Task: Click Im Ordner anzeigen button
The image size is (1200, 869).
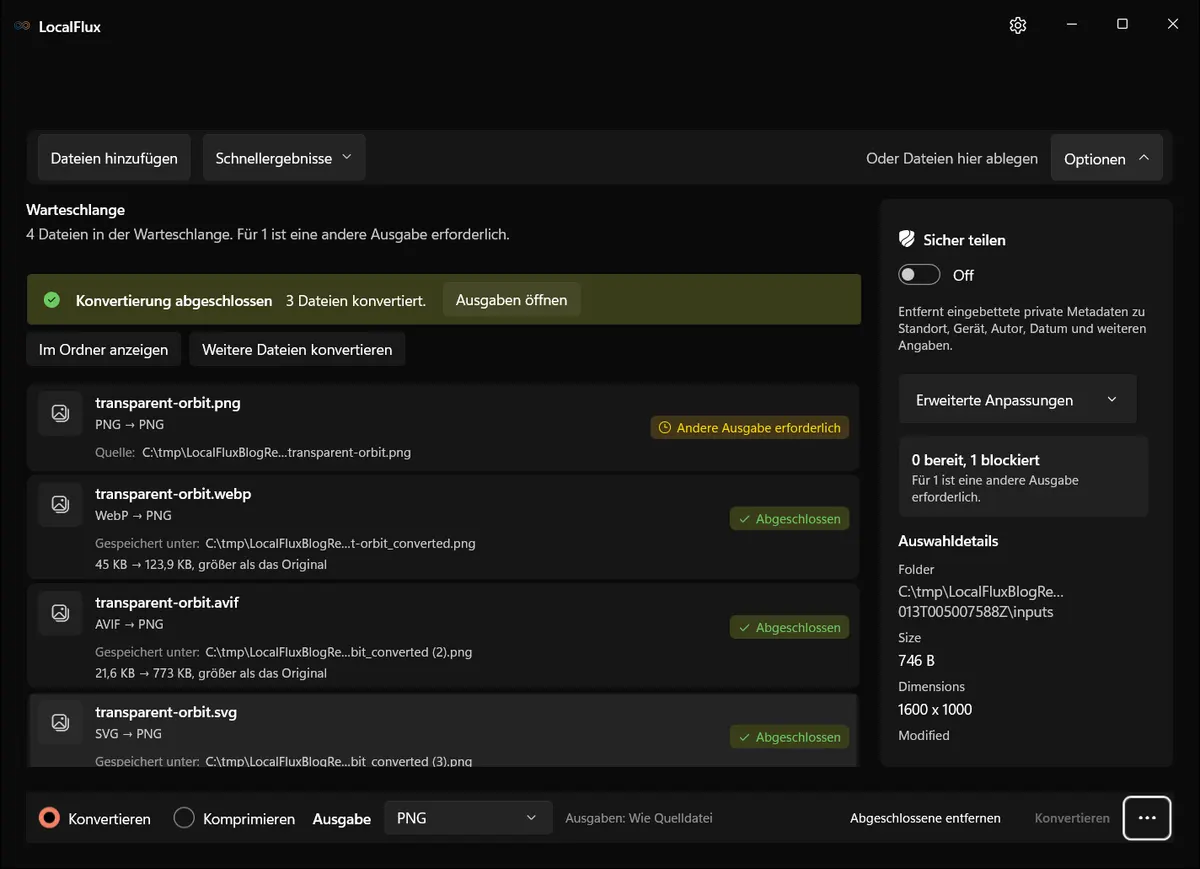Action: point(103,350)
